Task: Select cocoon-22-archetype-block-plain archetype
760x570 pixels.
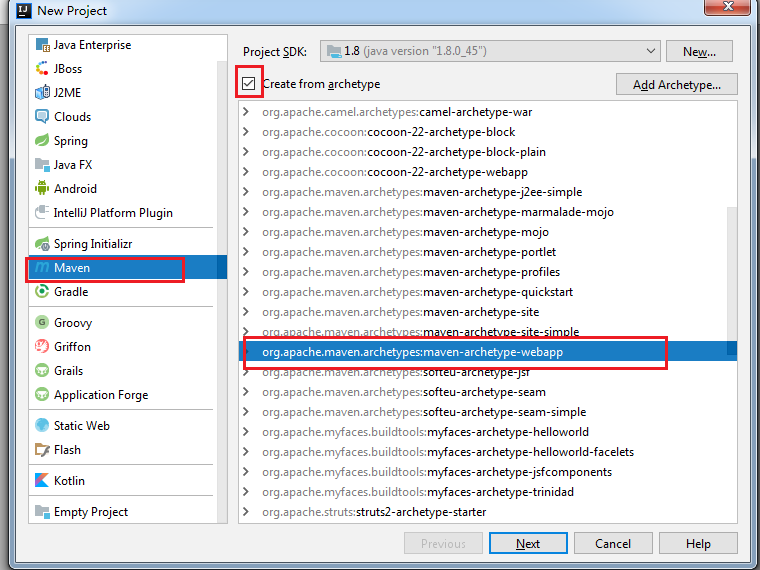Action: coord(488,152)
